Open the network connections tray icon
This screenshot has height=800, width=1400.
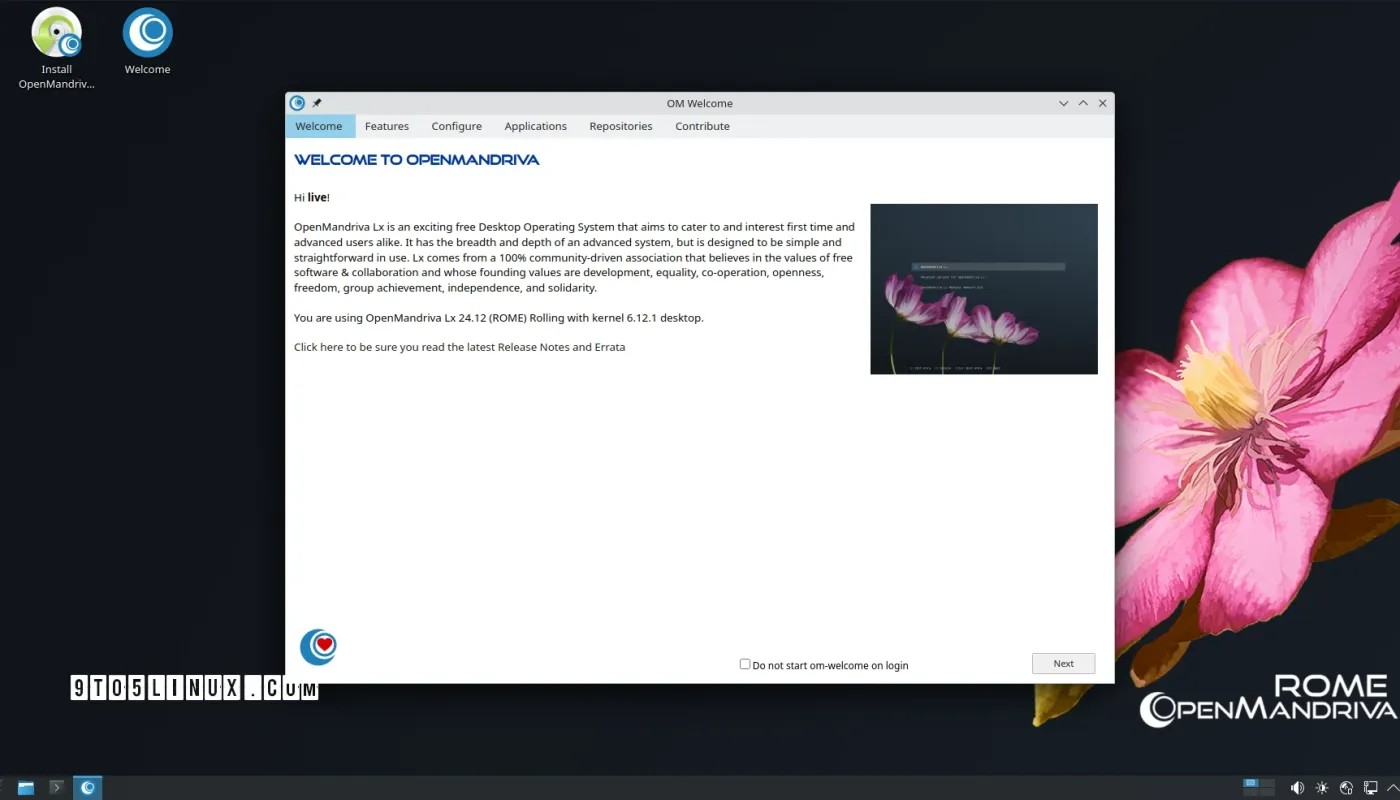click(x=1371, y=788)
